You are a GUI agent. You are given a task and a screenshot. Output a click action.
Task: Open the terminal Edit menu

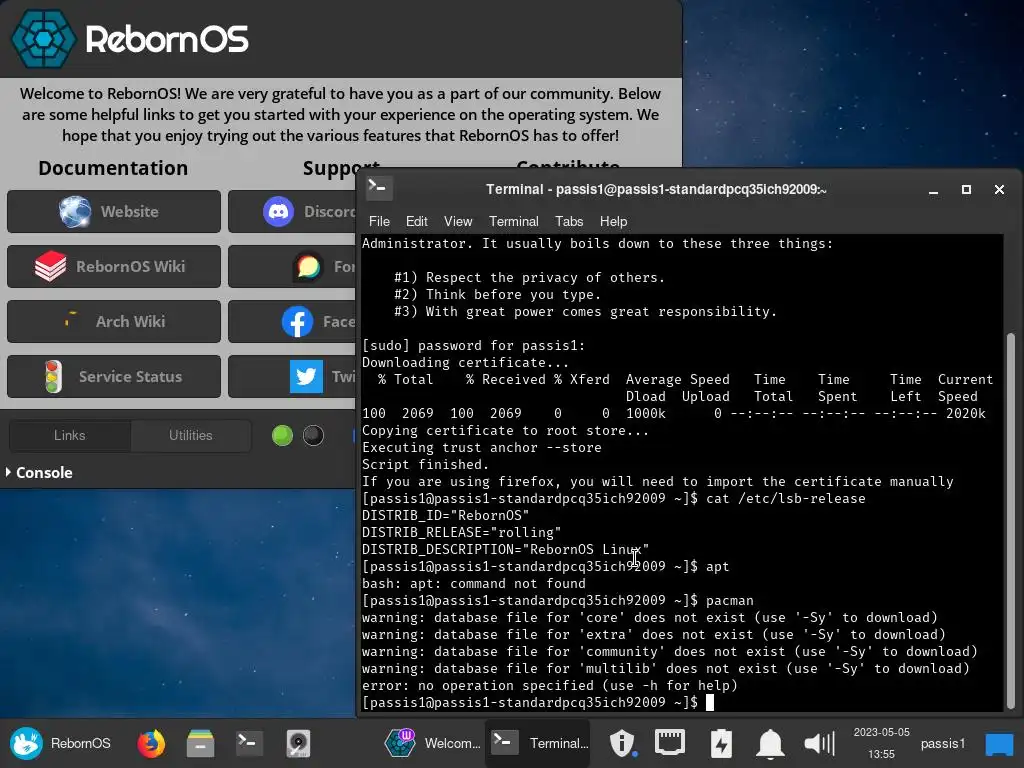tap(417, 221)
